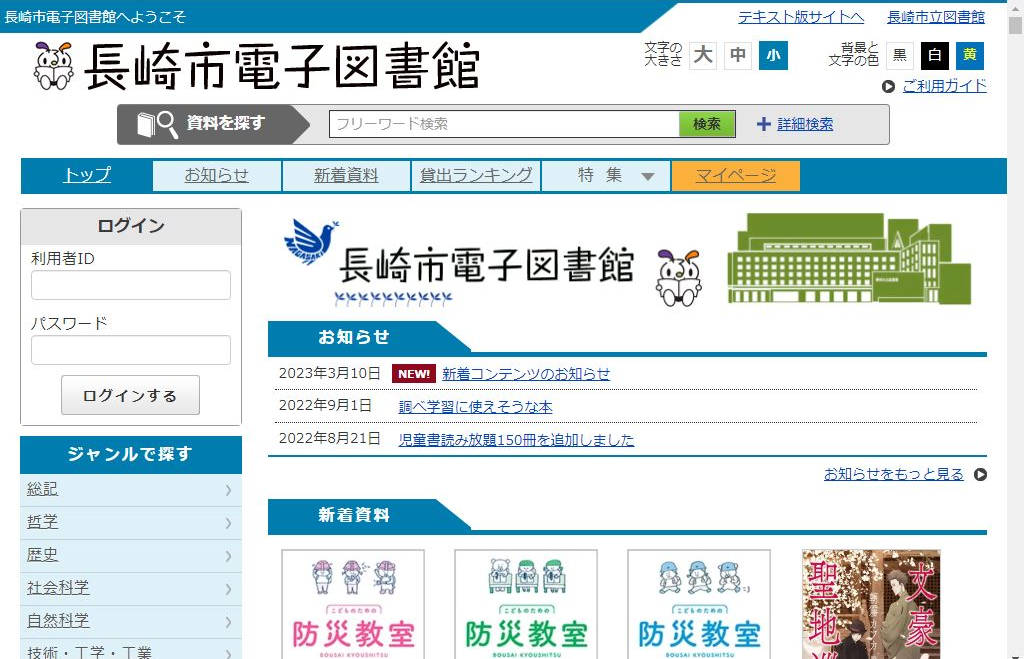The image size is (1024, 659).
Task: Open the green 防災教室 book cover
Action: [x=526, y=604]
